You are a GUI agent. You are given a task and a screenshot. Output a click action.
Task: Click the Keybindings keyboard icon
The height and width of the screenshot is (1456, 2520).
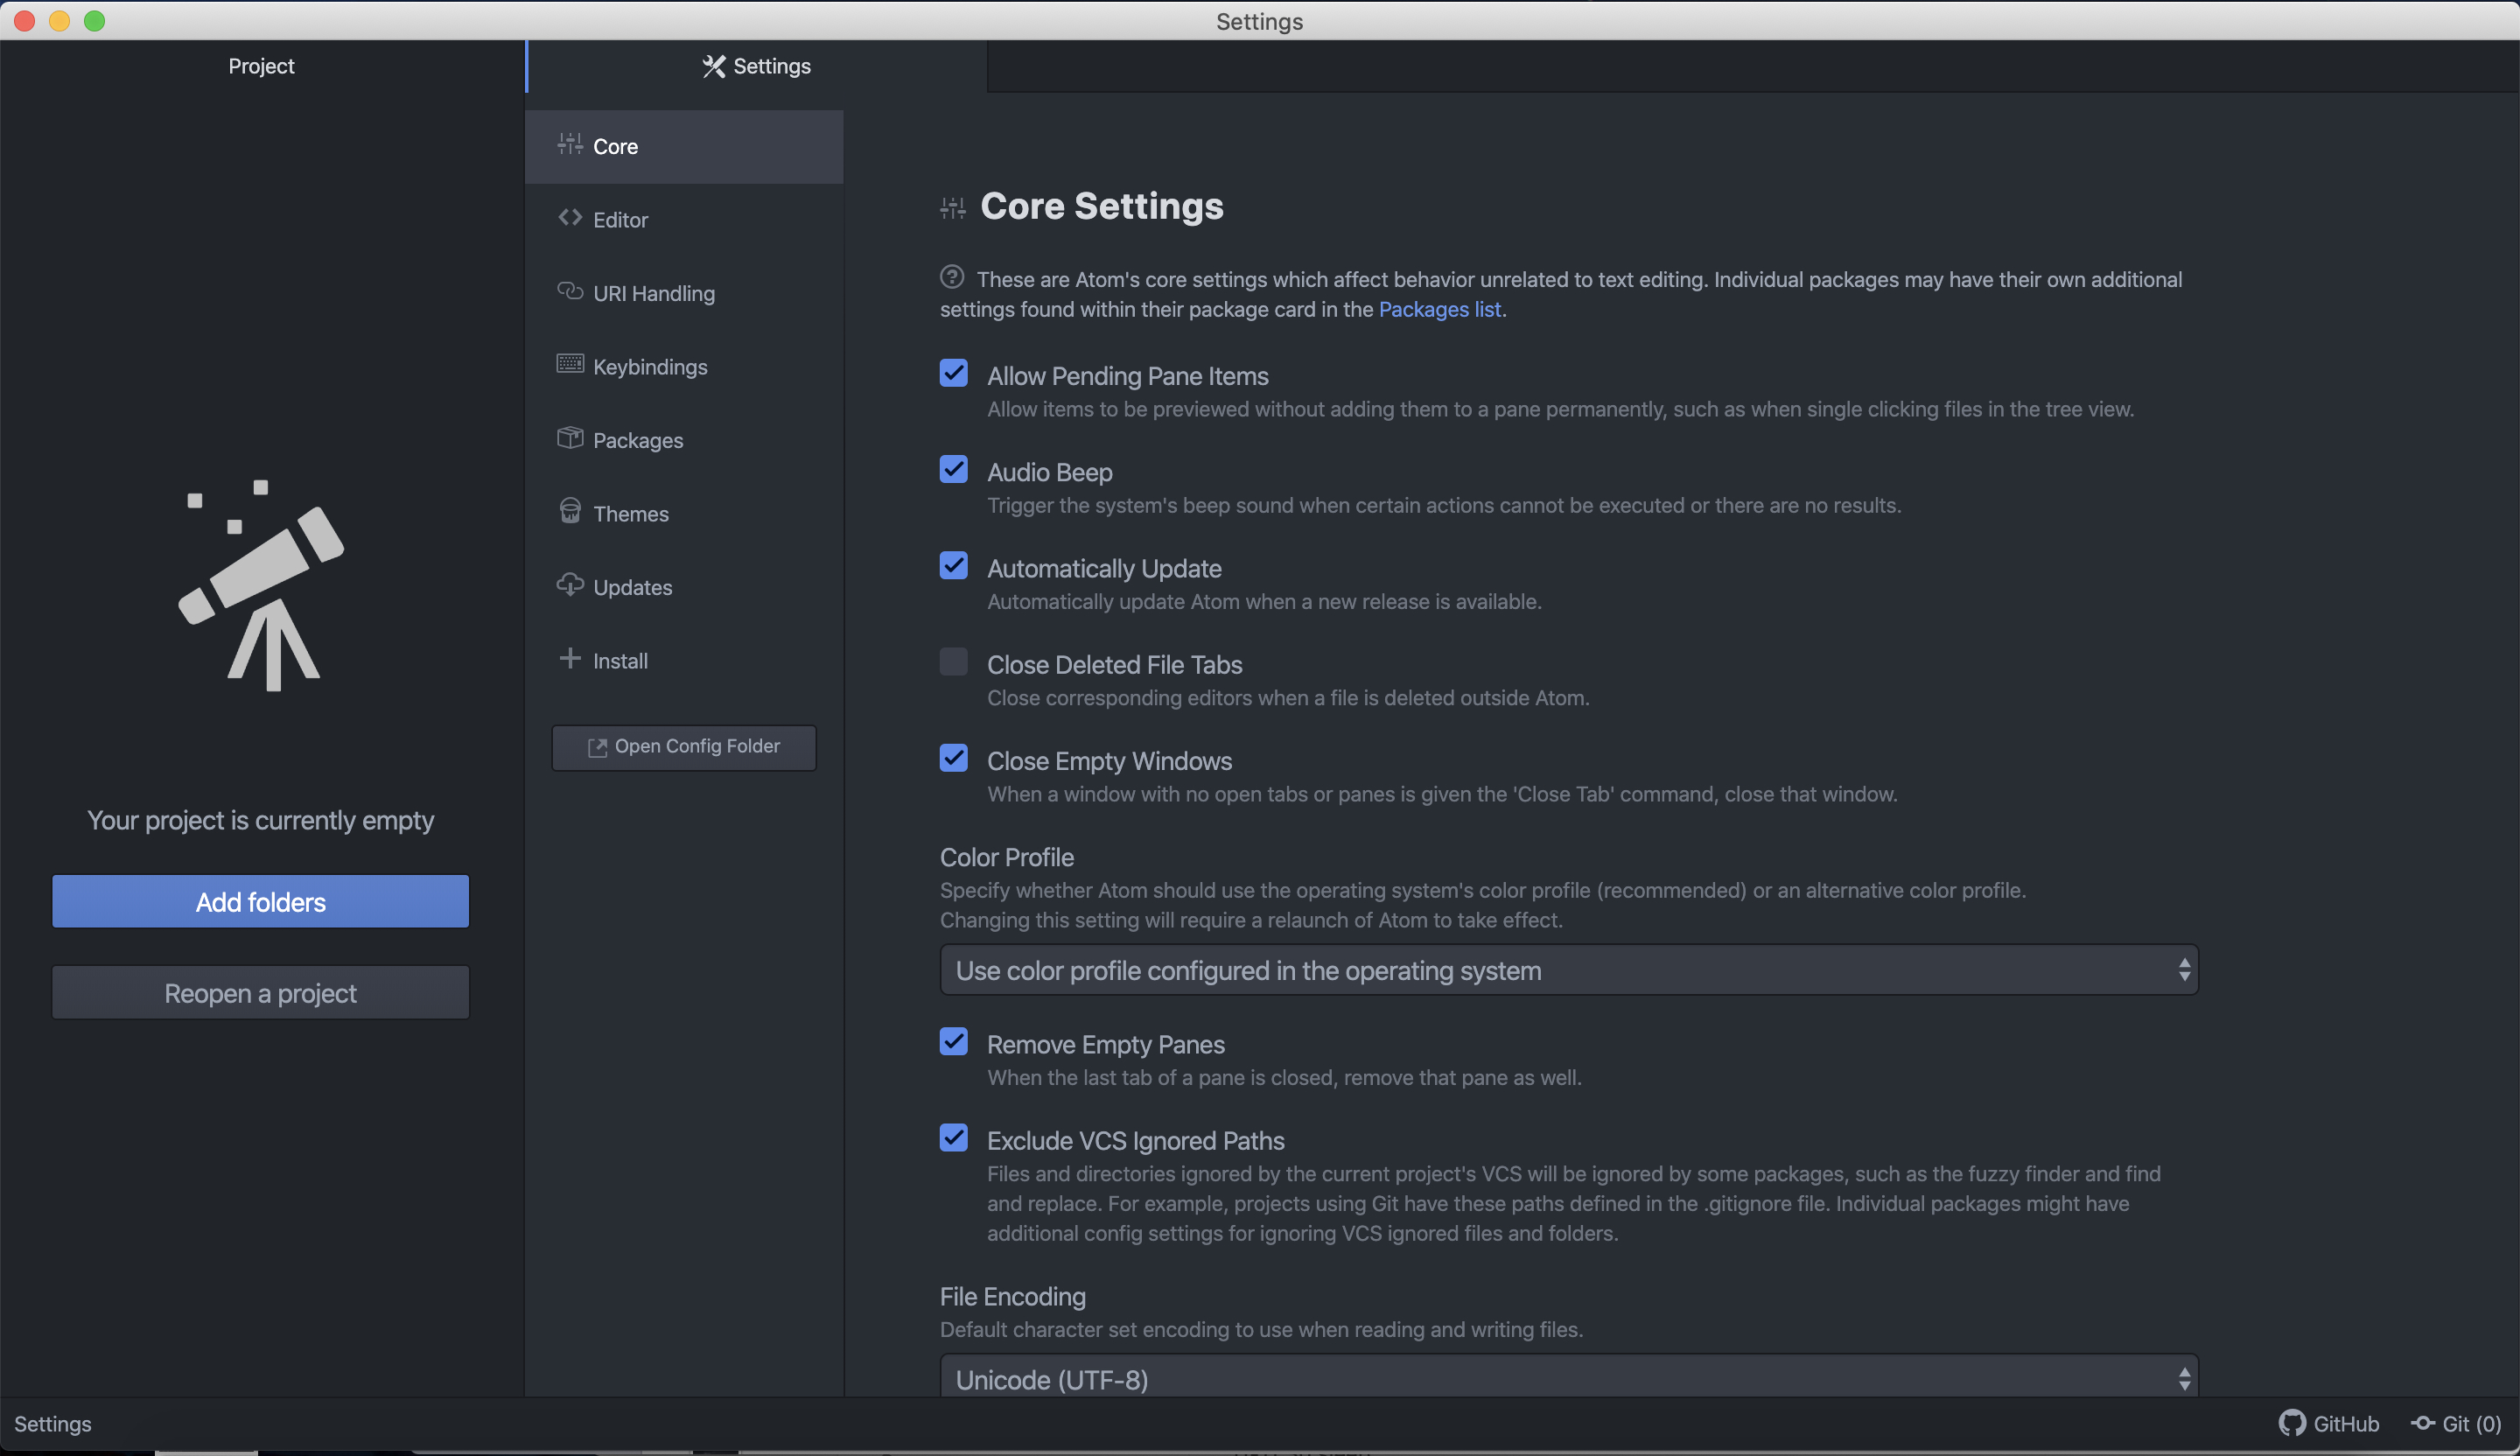pyautogui.click(x=570, y=364)
